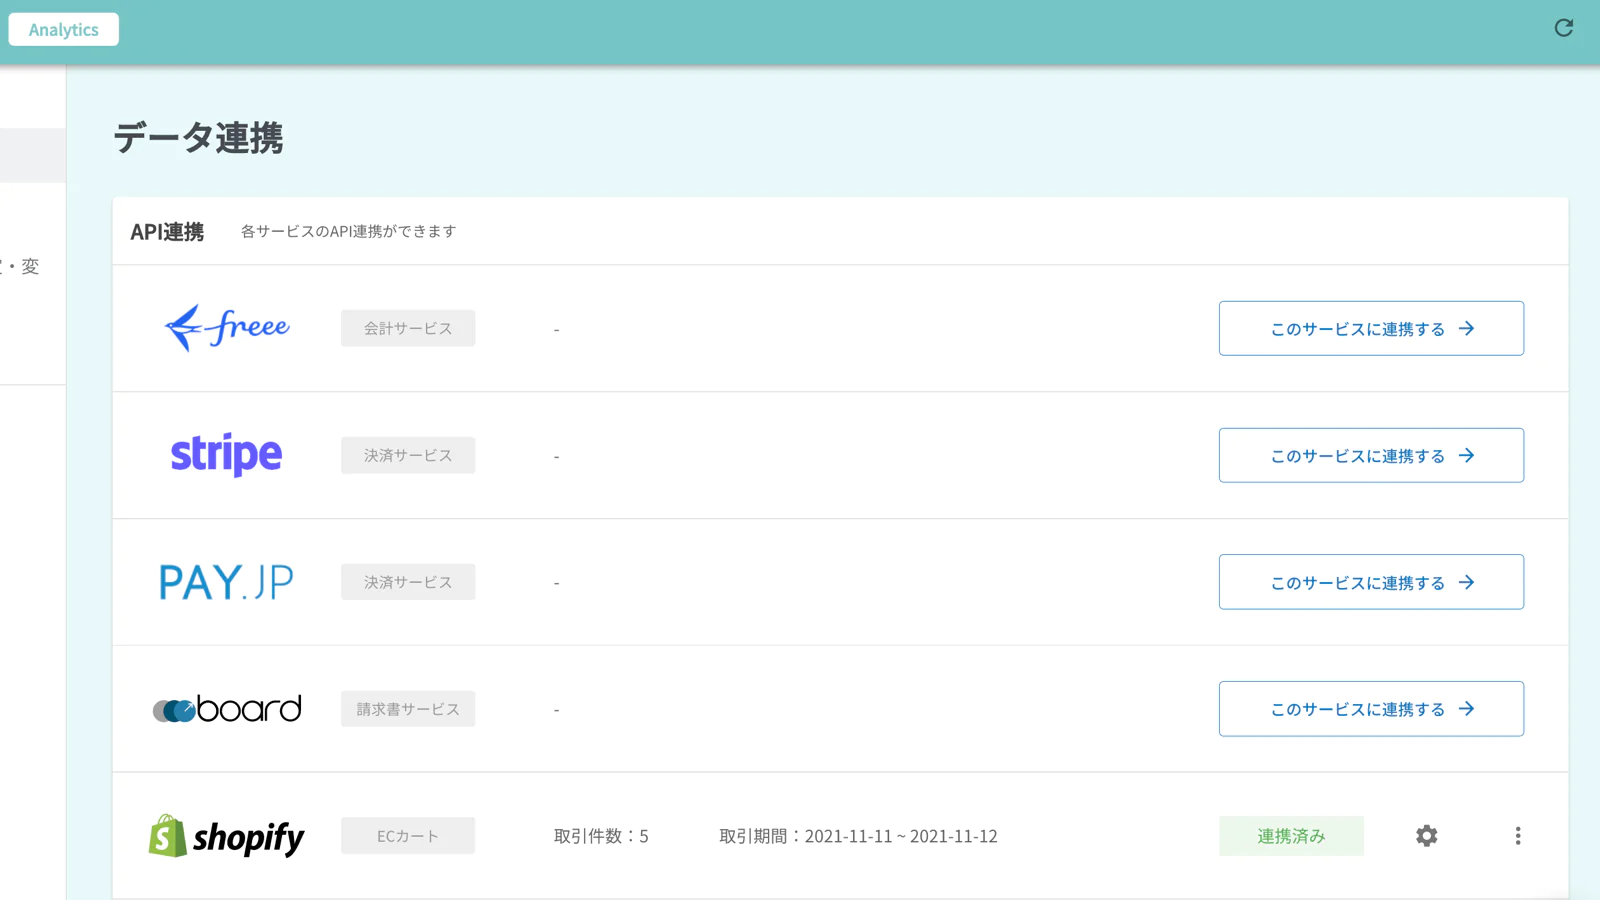Click the freee logo
The height and width of the screenshot is (900, 1600).
(227, 328)
